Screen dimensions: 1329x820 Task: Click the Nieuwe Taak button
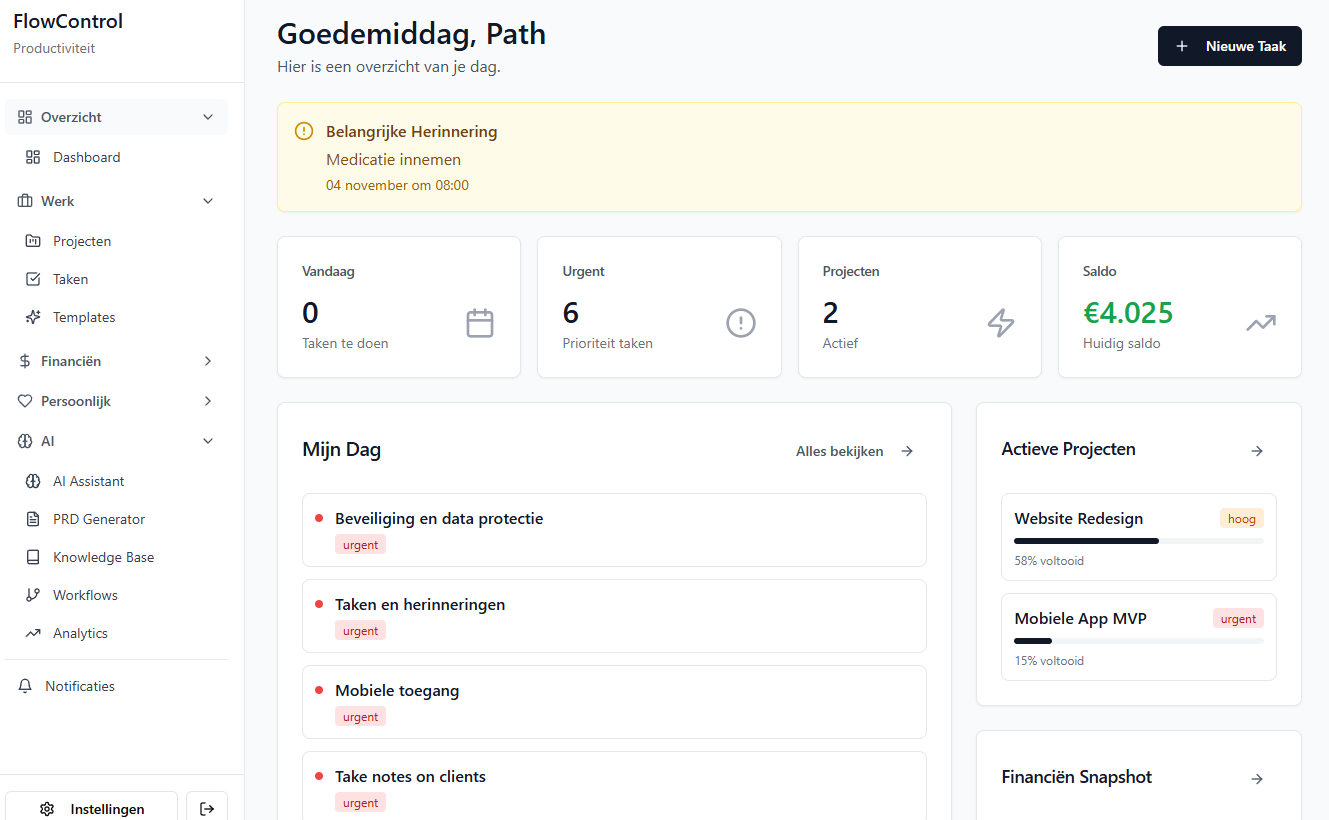tap(1229, 46)
